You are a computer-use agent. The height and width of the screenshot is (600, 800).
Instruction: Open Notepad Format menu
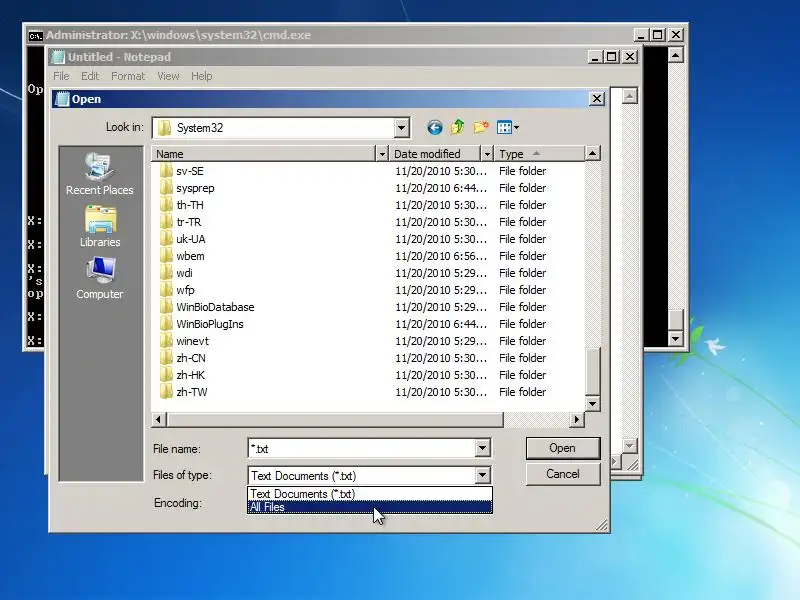tap(128, 76)
